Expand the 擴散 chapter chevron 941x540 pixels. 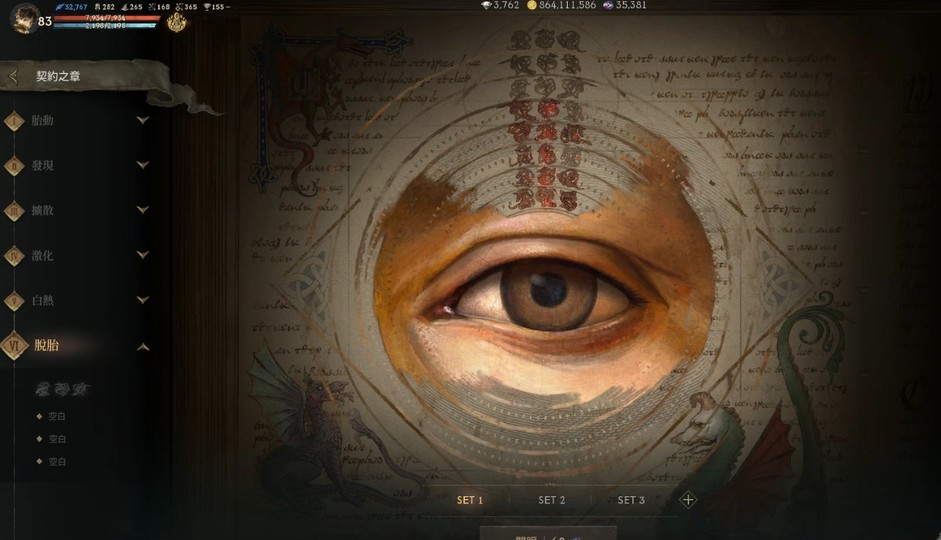(143, 210)
